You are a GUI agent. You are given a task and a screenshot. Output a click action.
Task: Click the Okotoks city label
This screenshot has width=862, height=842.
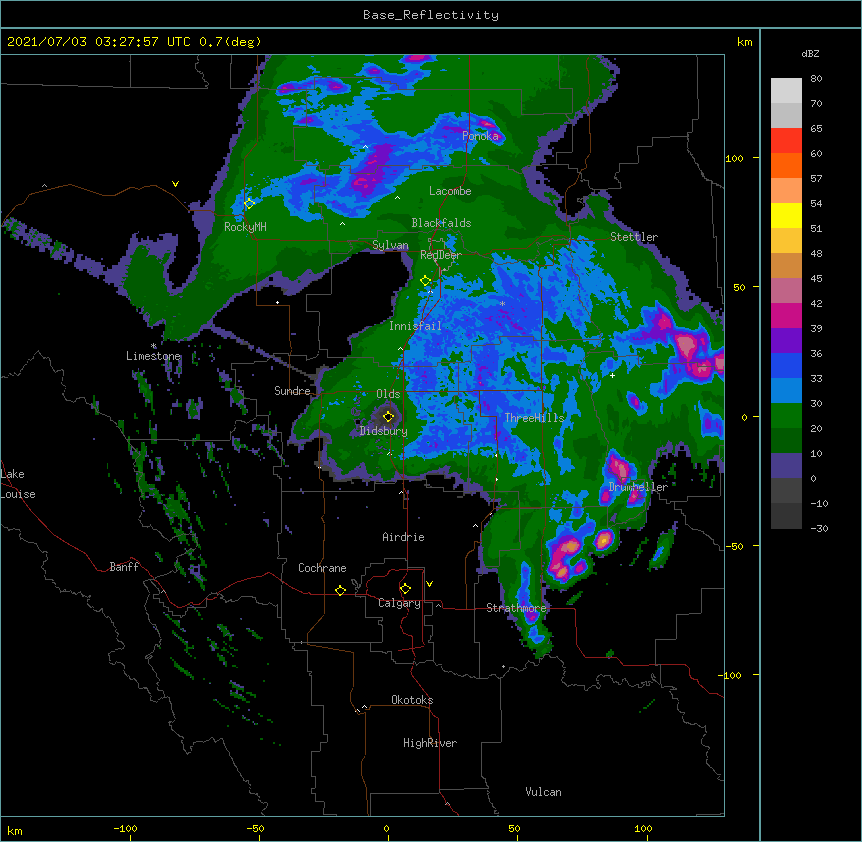pyautogui.click(x=412, y=700)
